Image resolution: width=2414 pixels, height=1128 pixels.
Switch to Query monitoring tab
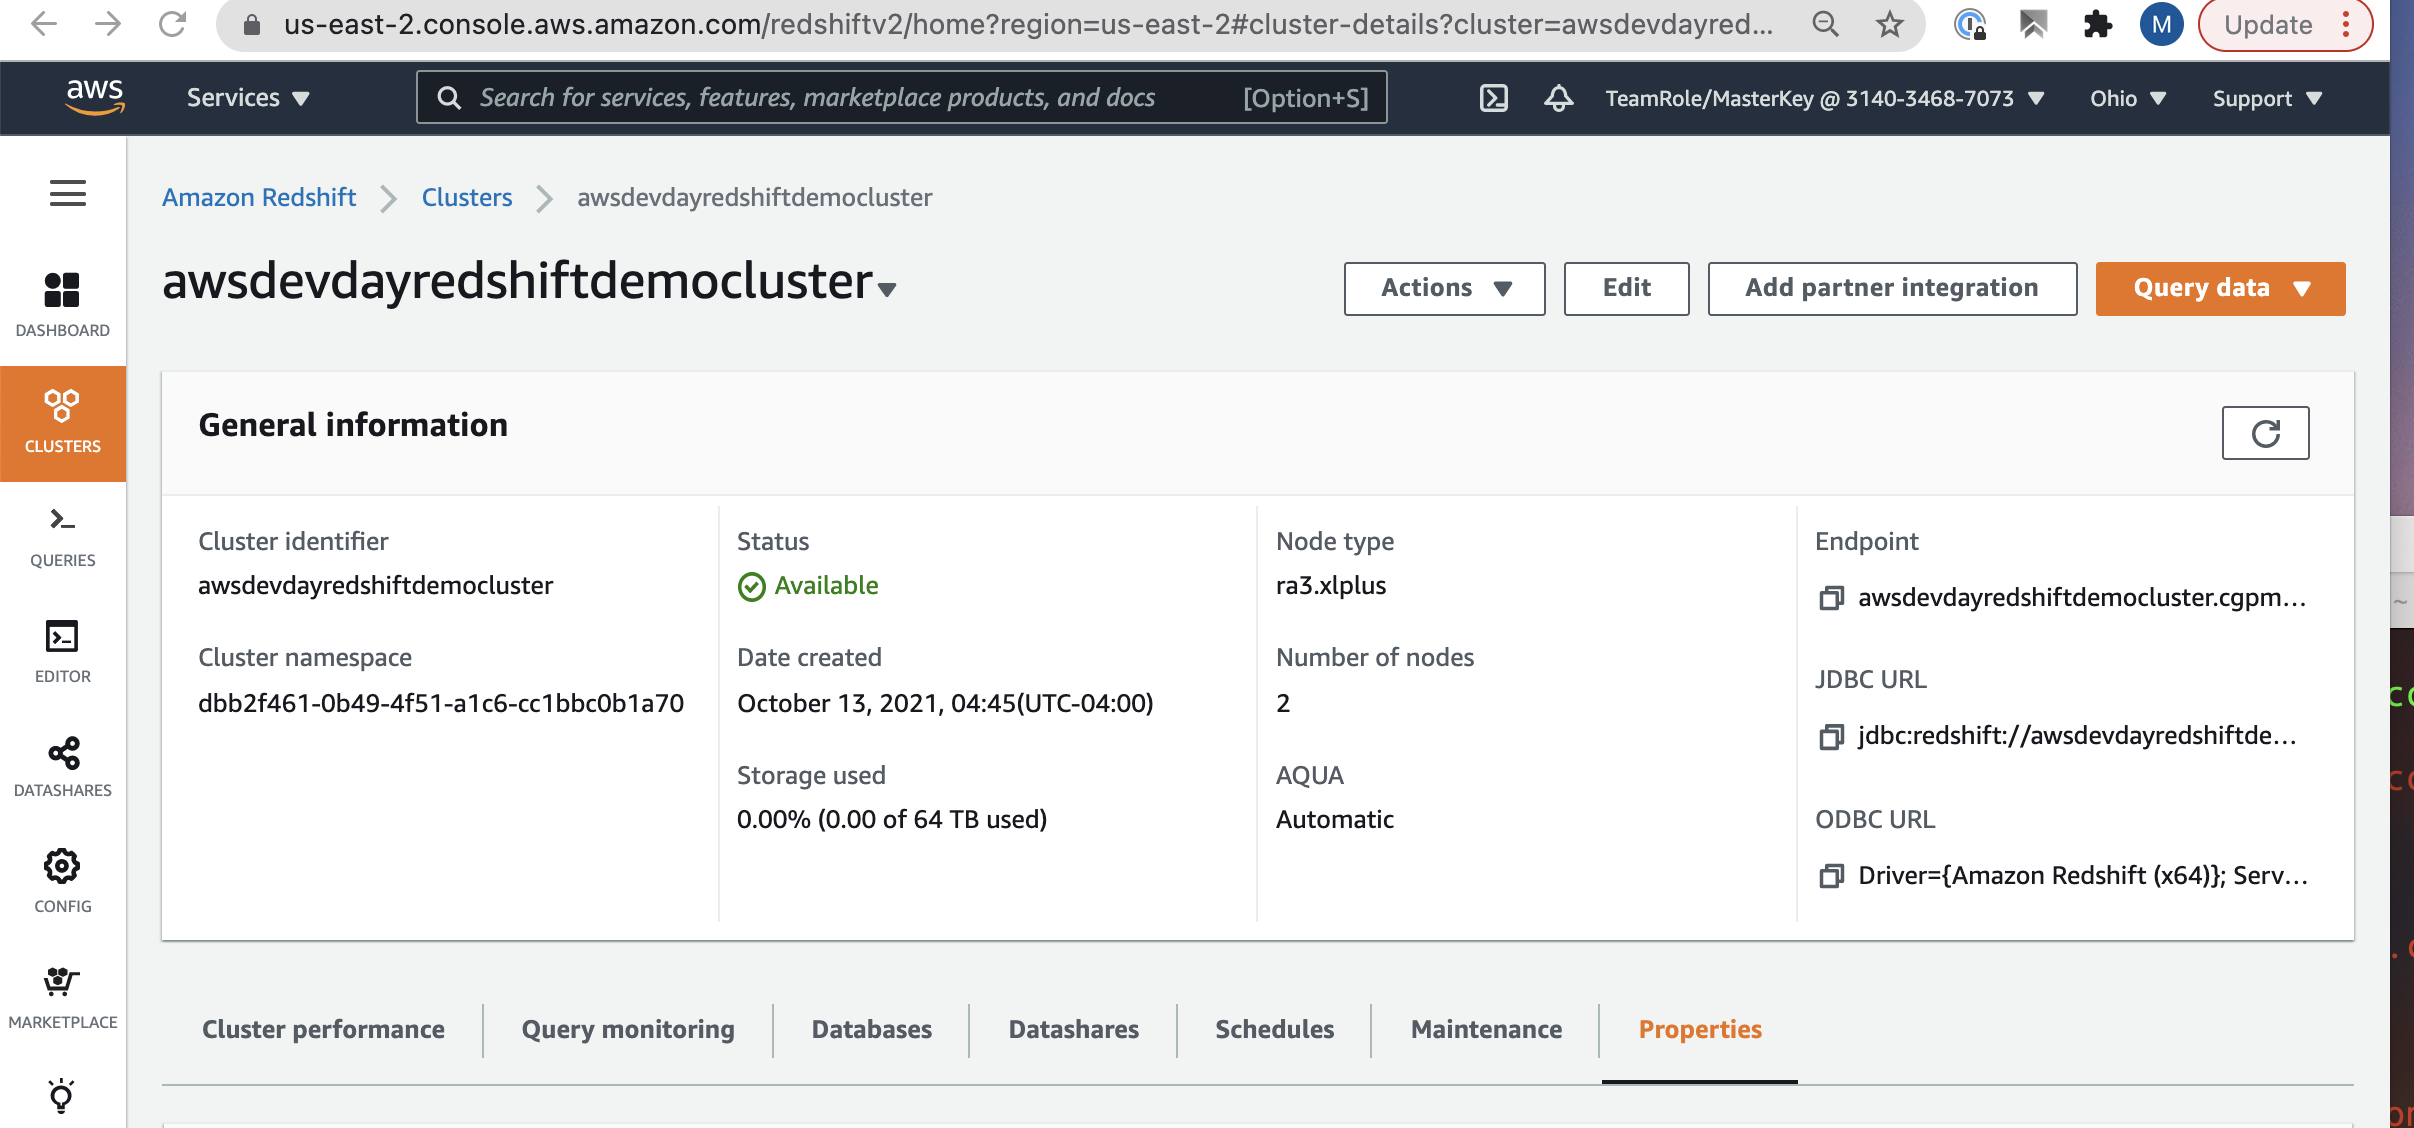pos(628,1030)
